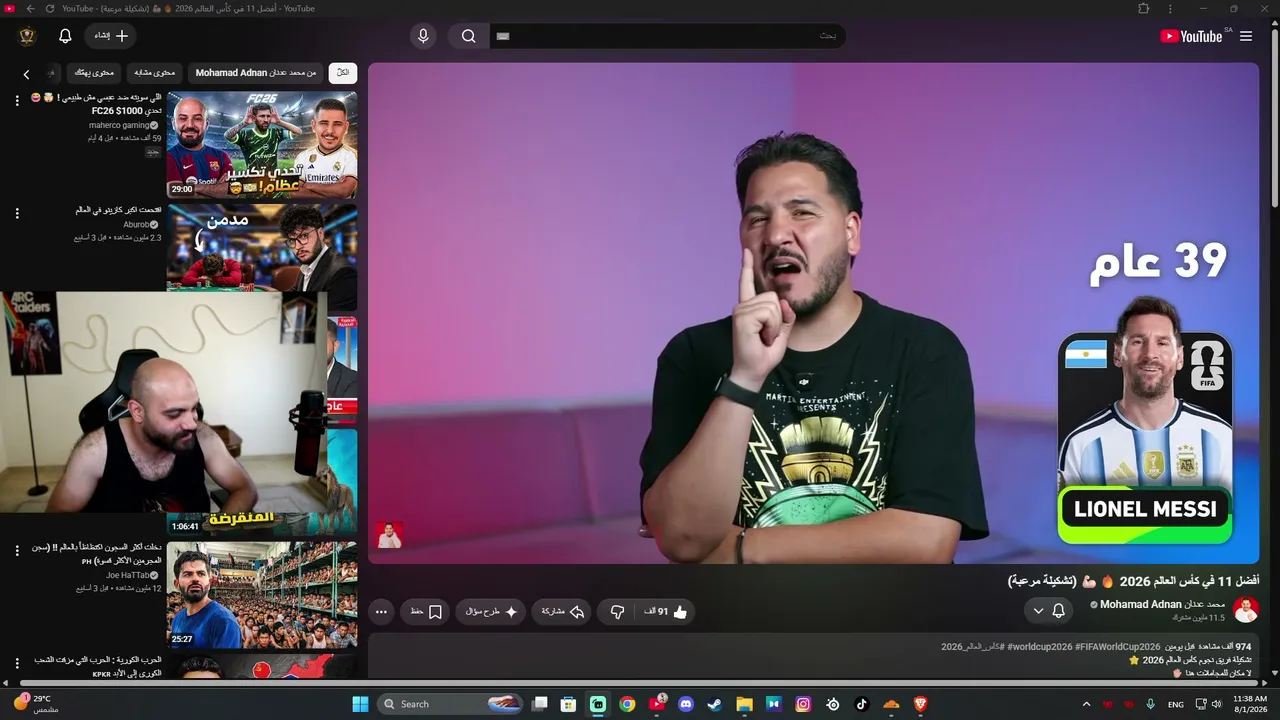Click the channel watermark in video corner

(x=389, y=535)
